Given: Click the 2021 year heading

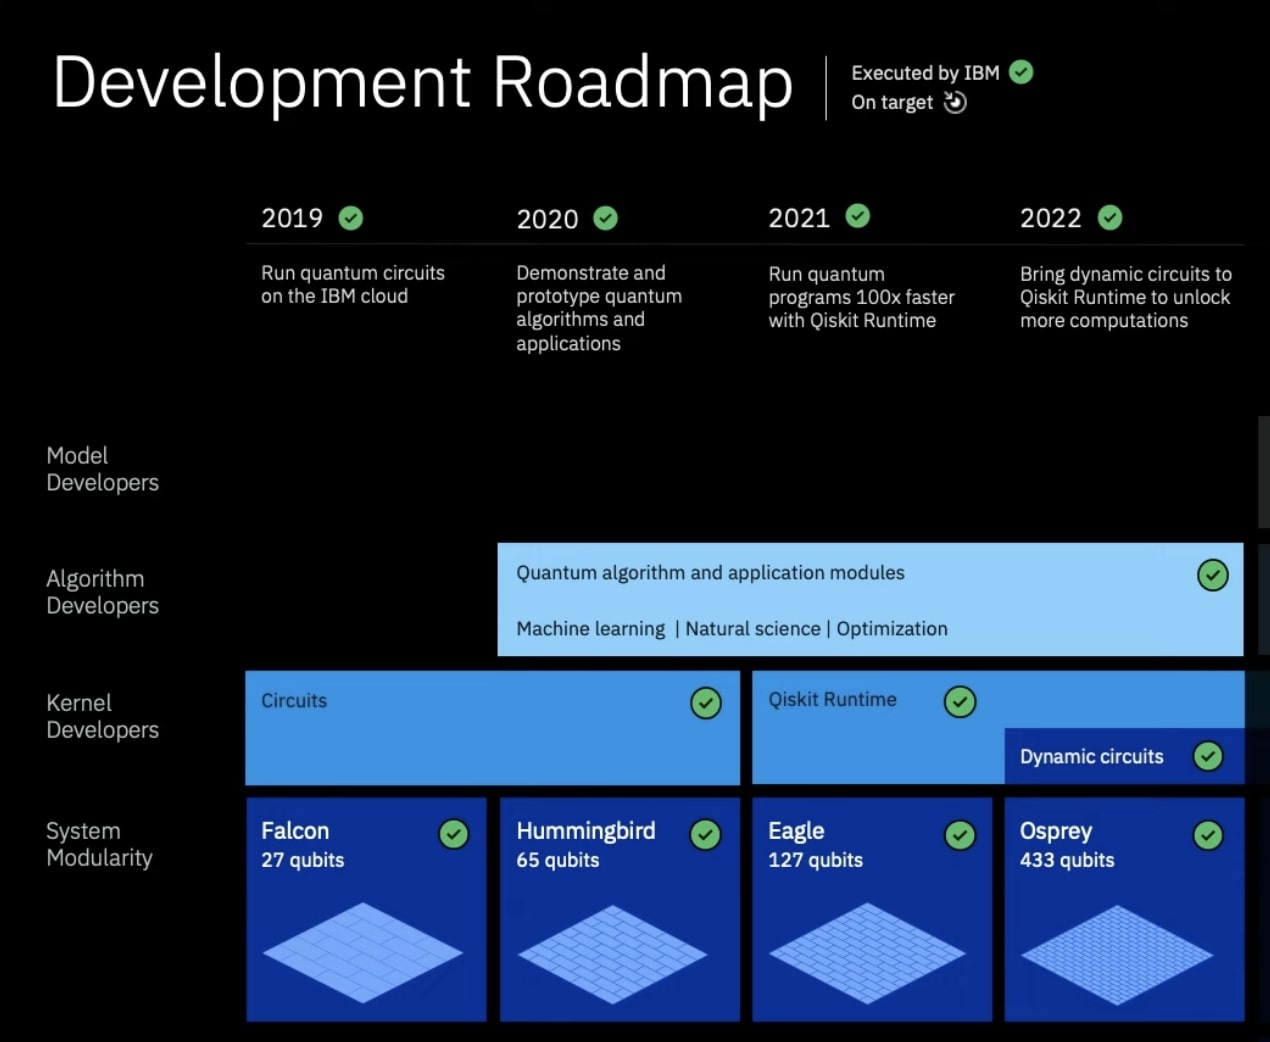Looking at the screenshot, I should pyautogui.click(x=799, y=218).
